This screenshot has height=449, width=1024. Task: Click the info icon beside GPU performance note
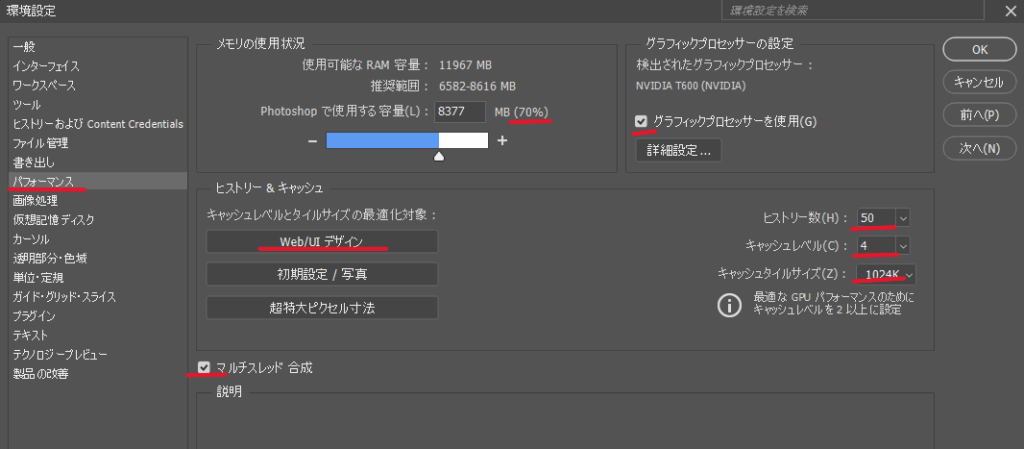click(x=728, y=304)
